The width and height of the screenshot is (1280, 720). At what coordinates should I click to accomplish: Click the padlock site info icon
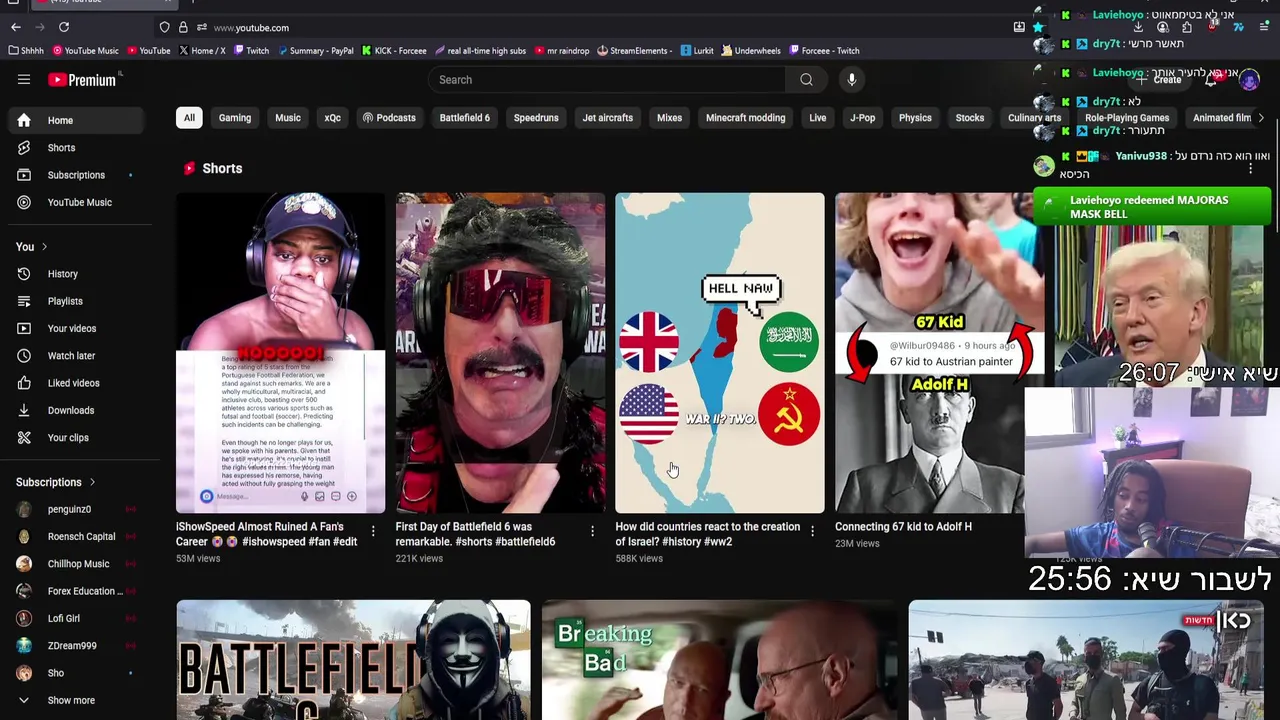coord(183,27)
